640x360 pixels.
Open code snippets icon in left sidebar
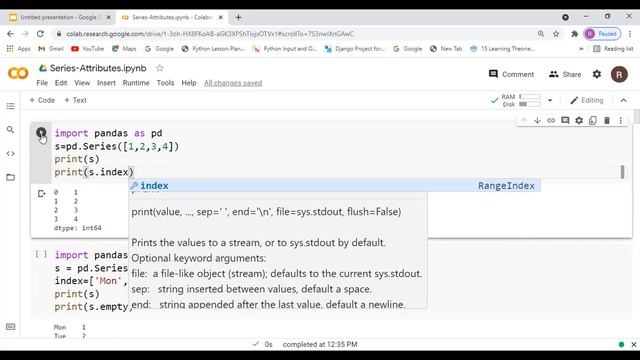click(11, 153)
